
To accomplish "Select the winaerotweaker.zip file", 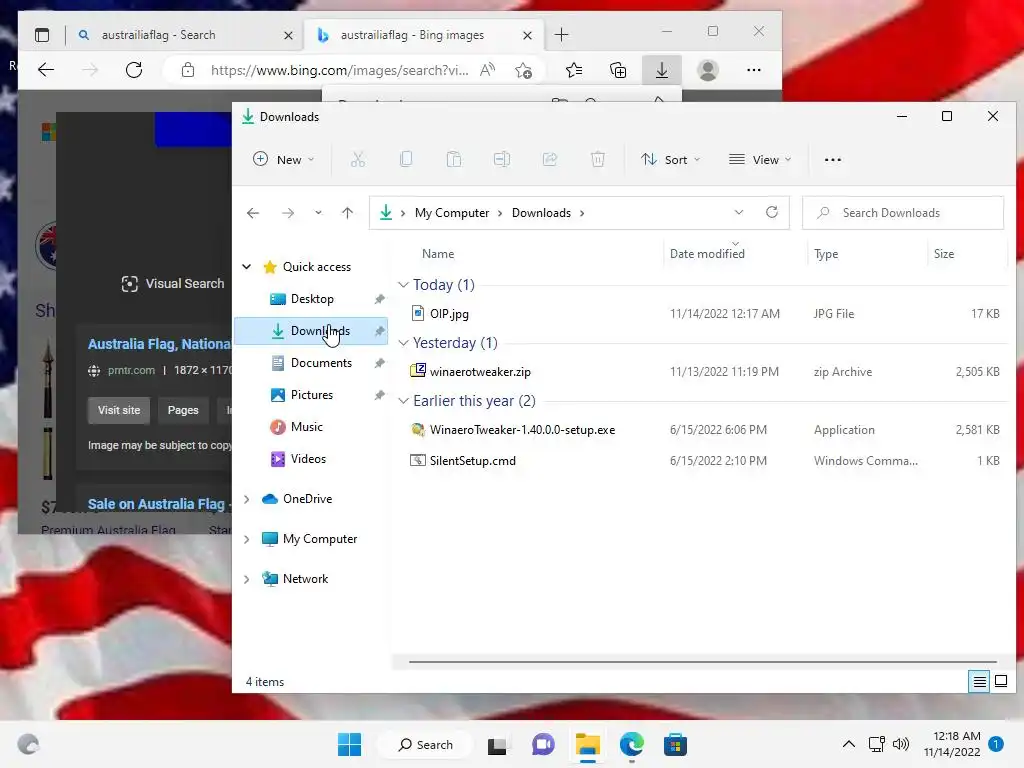I will pyautogui.click(x=480, y=372).
